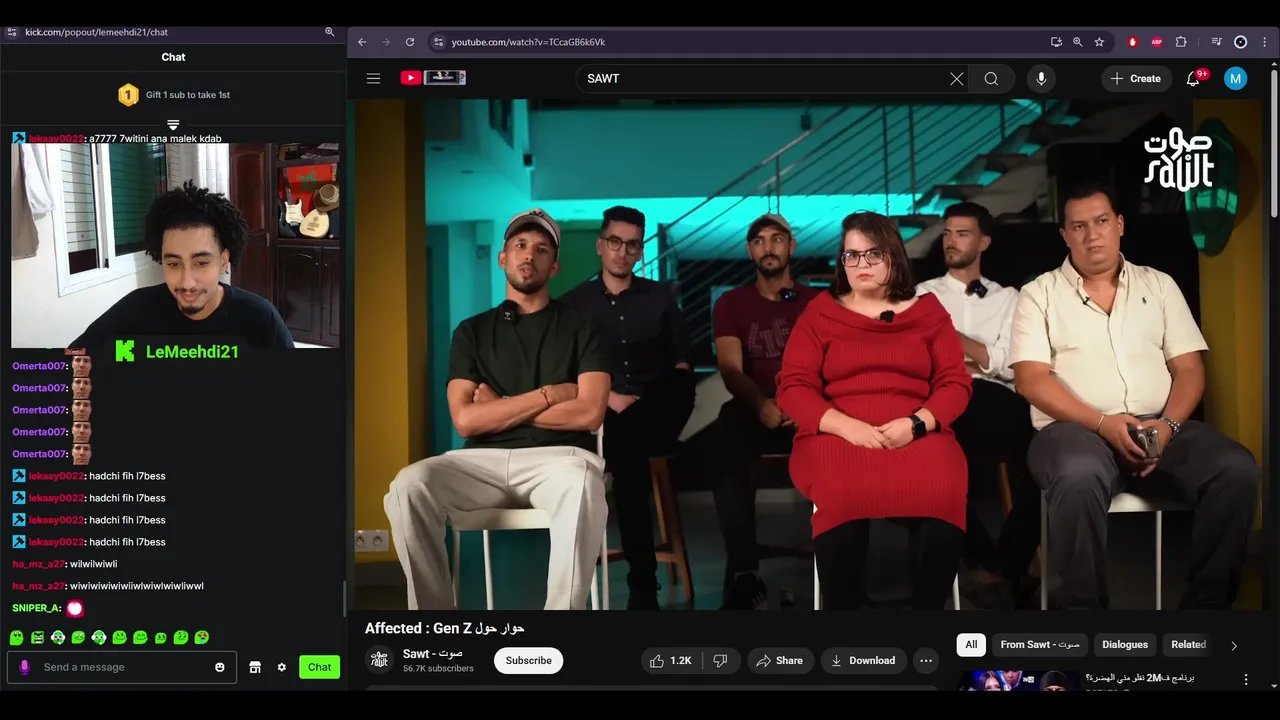
Task: Open Chrome three-dot menu
Action: pos(1265,42)
